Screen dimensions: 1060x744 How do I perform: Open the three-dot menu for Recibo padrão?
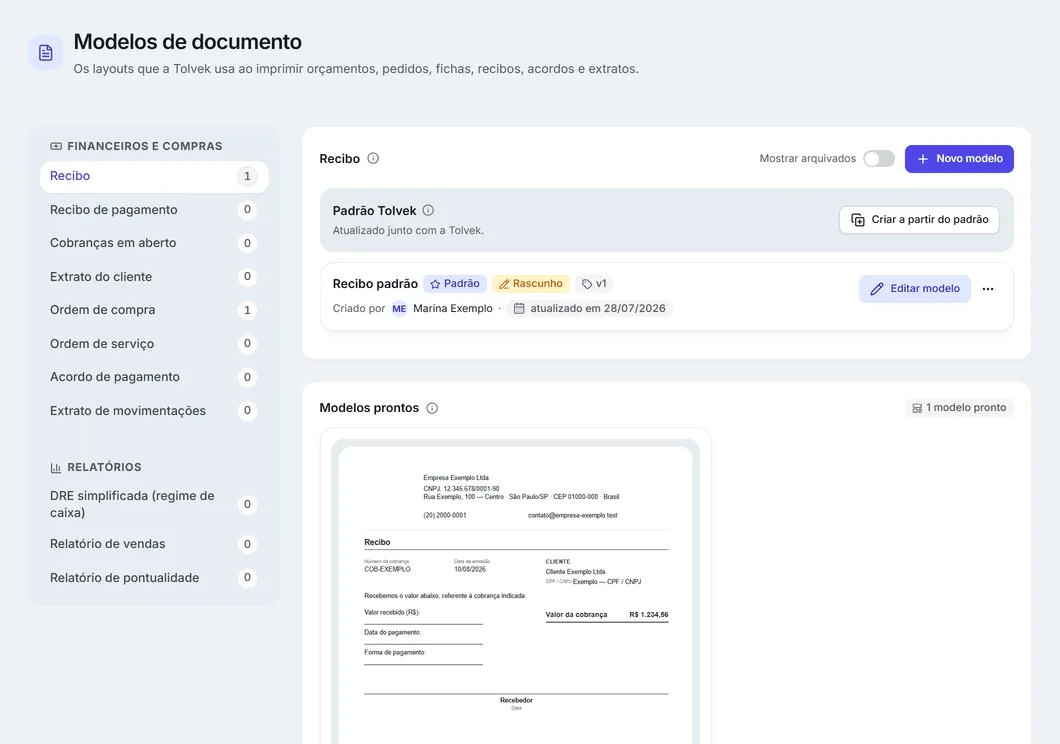point(988,289)
